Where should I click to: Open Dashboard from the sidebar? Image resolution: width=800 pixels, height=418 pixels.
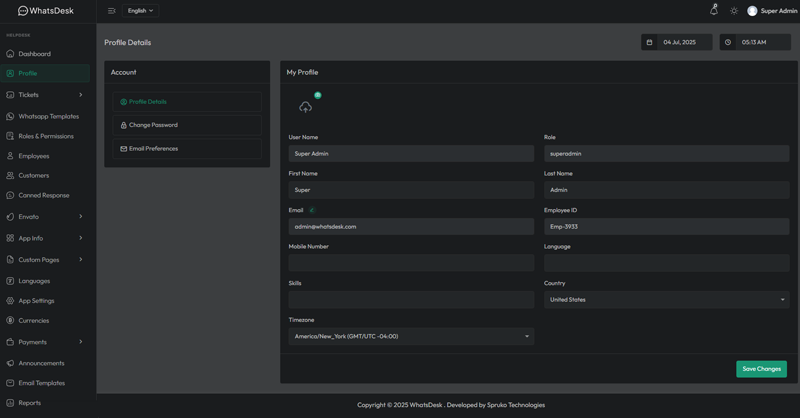34,54
